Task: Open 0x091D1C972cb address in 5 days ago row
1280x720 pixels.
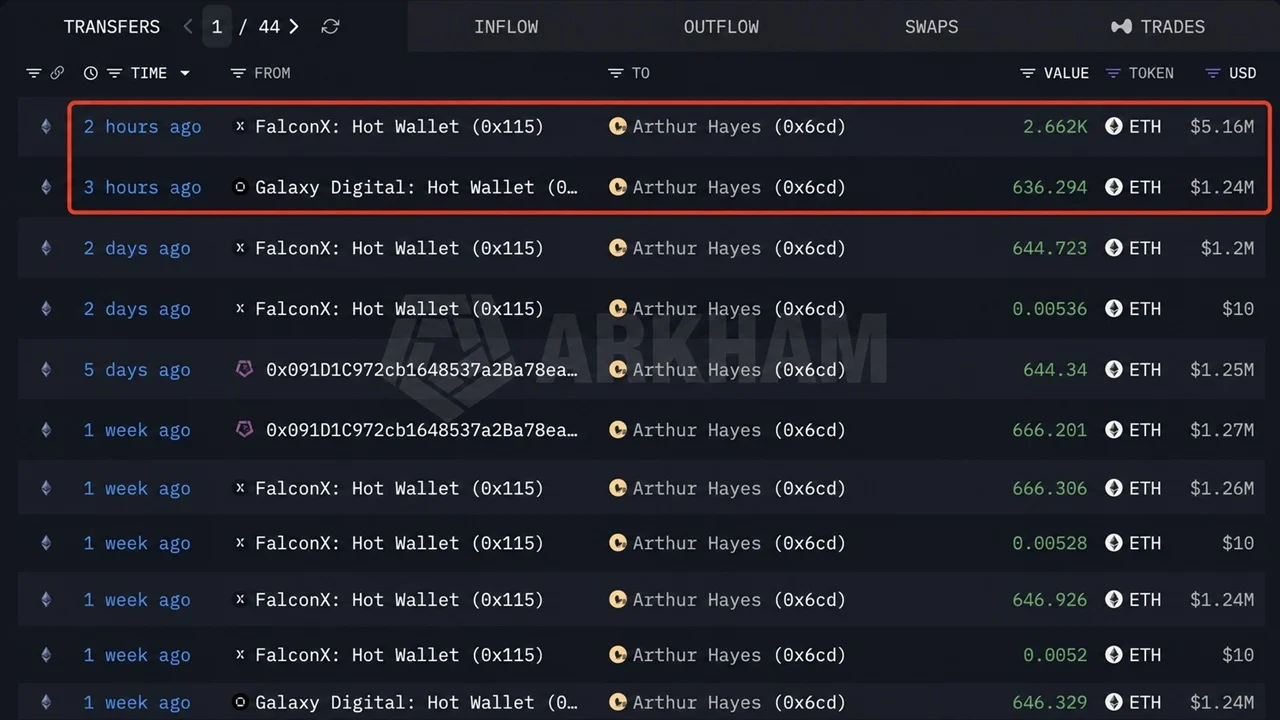Action: click(x=422, y=370)
